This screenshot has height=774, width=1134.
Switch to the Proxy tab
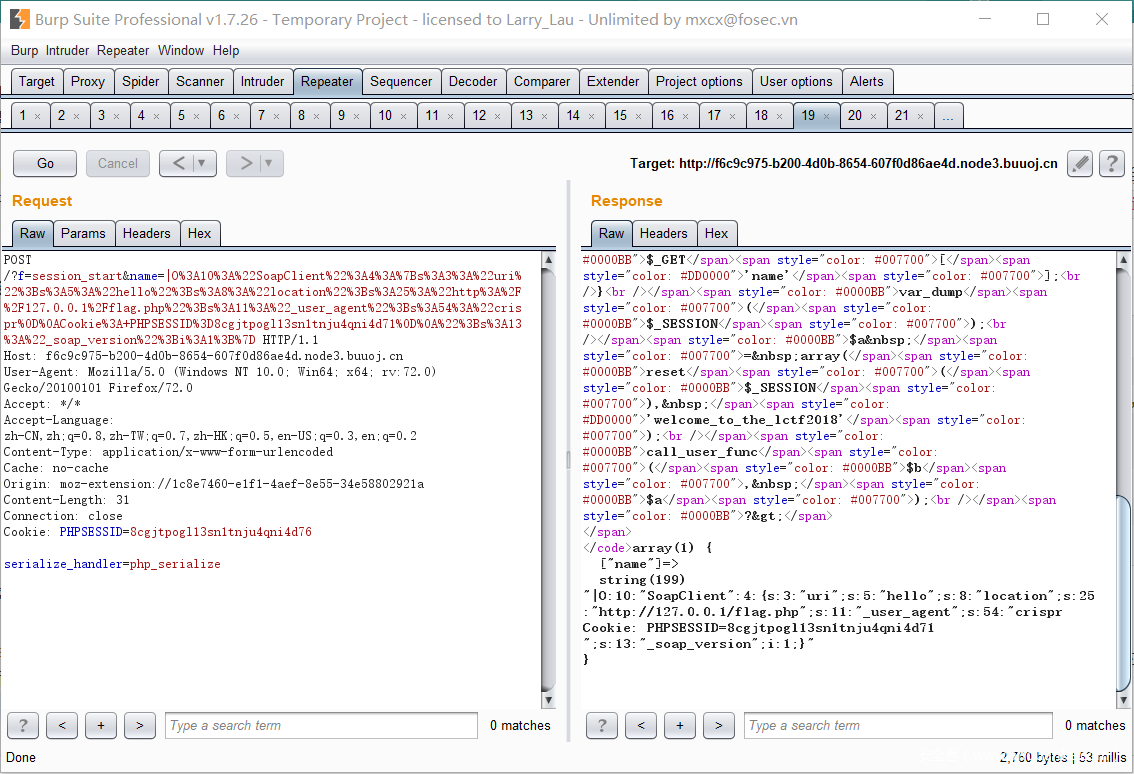88,82
